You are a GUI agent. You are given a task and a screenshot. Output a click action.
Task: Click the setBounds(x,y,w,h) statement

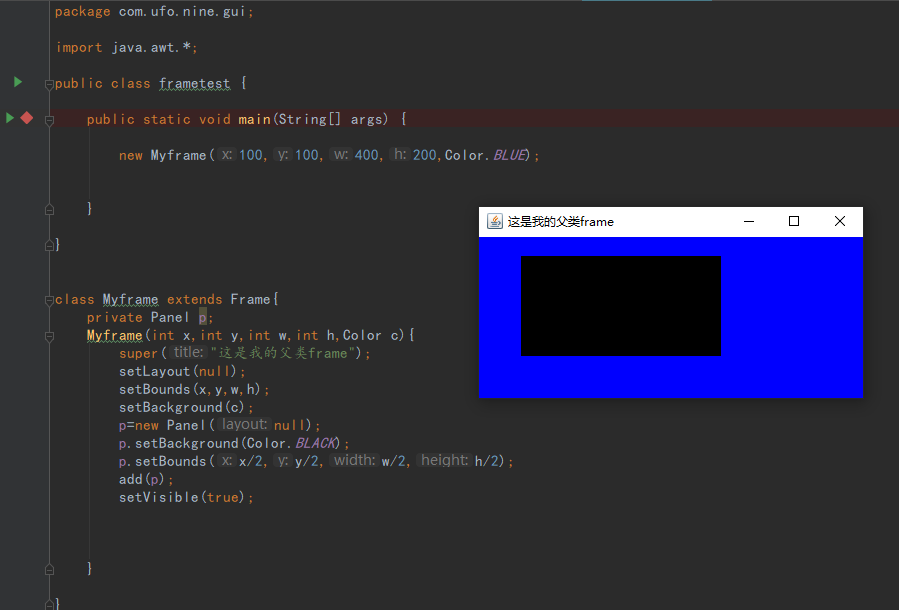(194, 390)
